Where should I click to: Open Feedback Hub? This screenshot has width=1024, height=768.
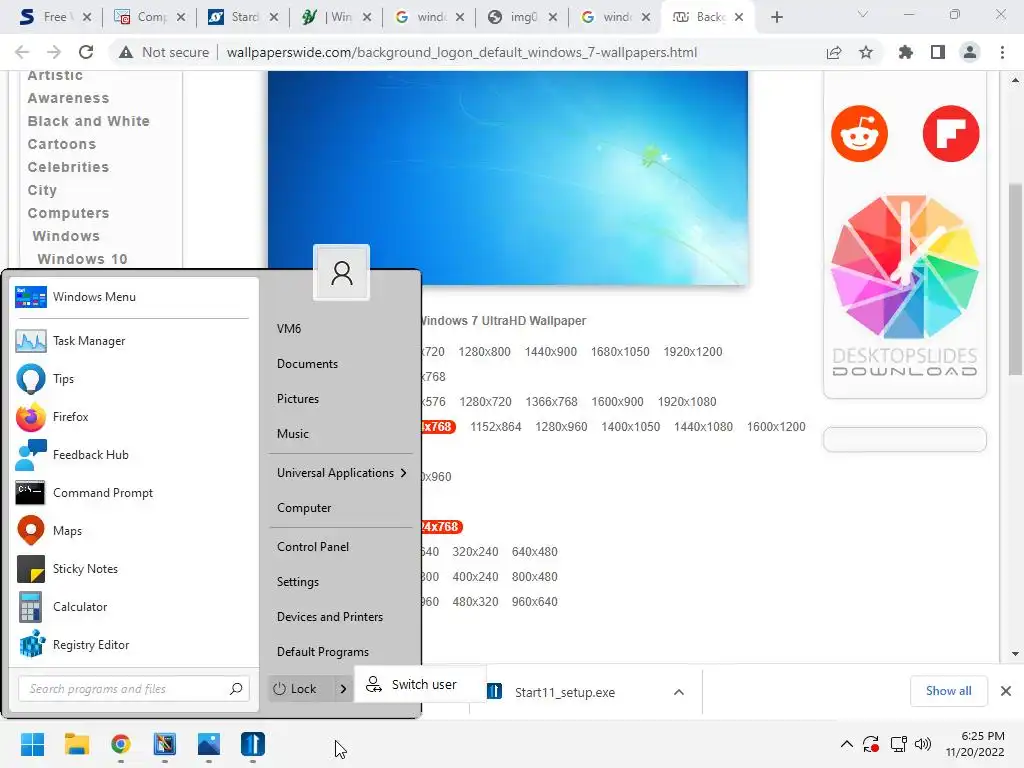pos(134,455)
